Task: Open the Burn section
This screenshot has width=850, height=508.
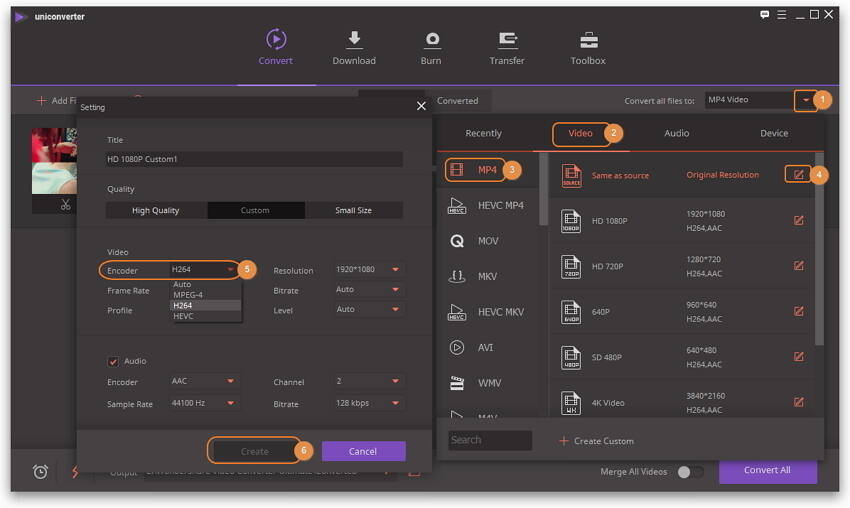Action: (x=432, y=47)
